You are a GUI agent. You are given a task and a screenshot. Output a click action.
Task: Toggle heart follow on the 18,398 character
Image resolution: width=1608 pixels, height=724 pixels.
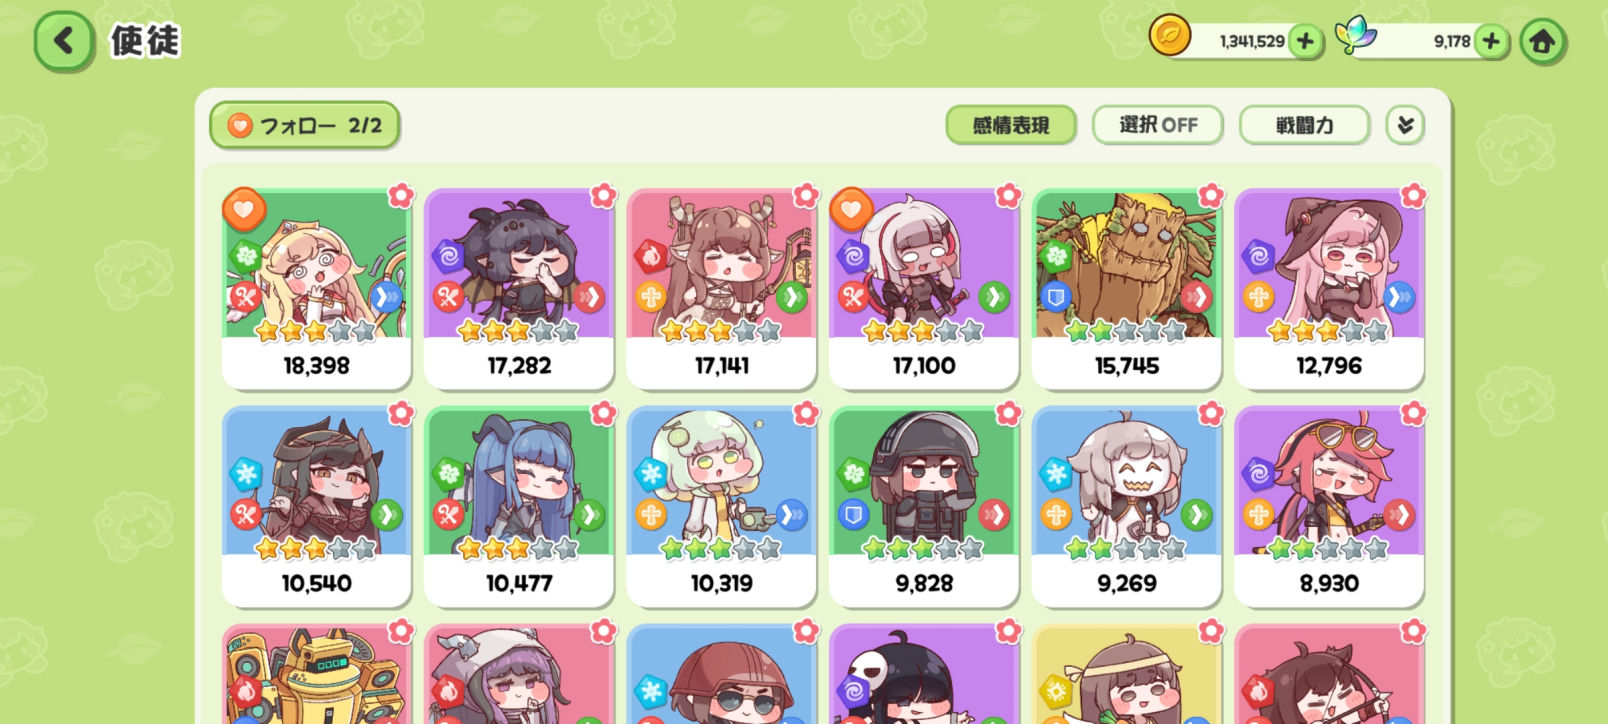(x=243, y=209)
